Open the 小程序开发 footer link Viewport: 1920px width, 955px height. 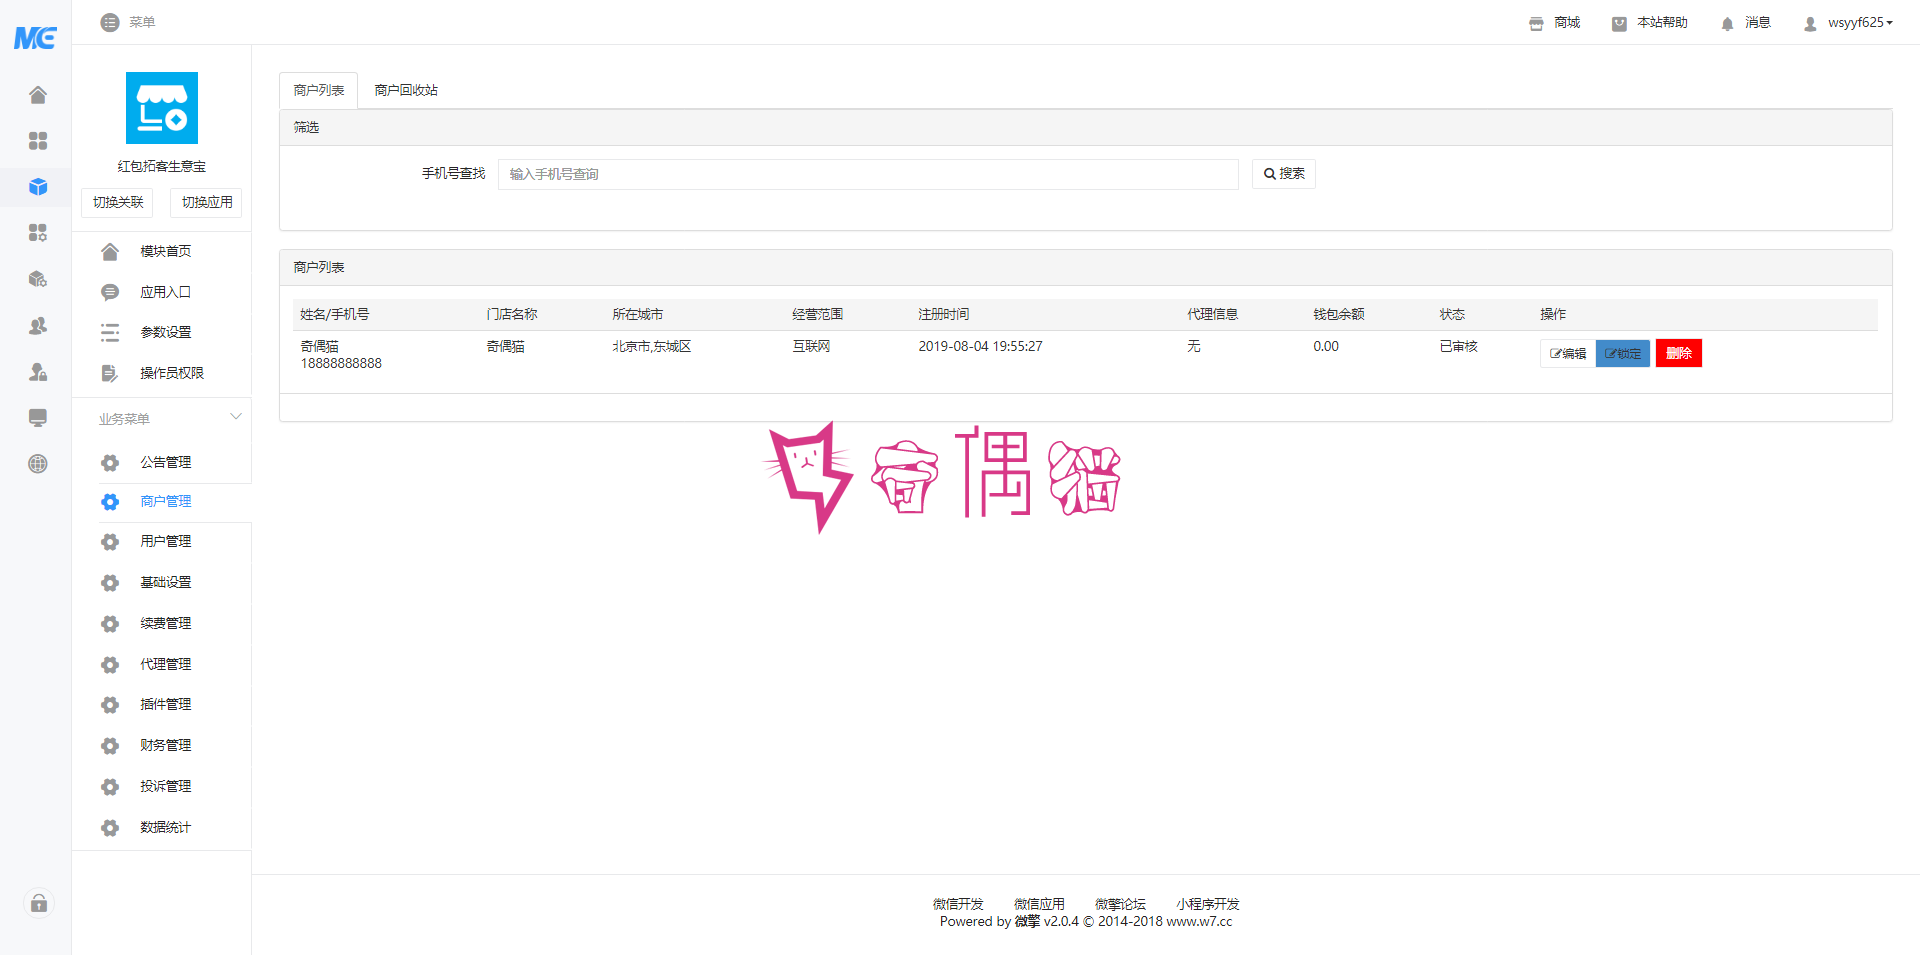point(1208,904)
